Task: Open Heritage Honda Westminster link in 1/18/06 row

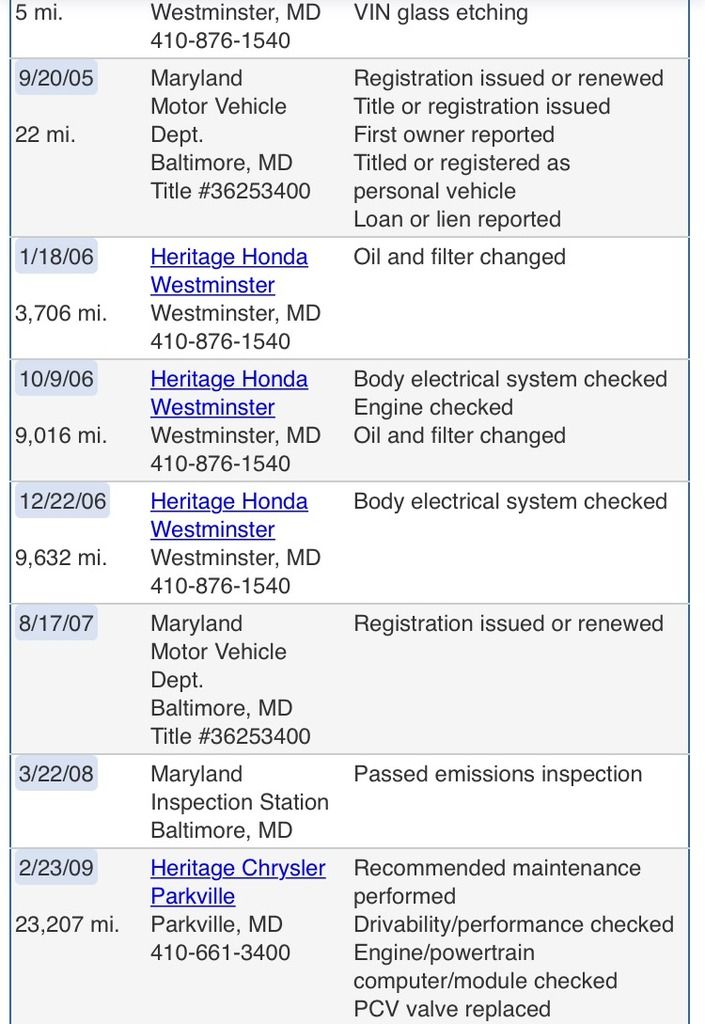Action: tap(229, 271)
